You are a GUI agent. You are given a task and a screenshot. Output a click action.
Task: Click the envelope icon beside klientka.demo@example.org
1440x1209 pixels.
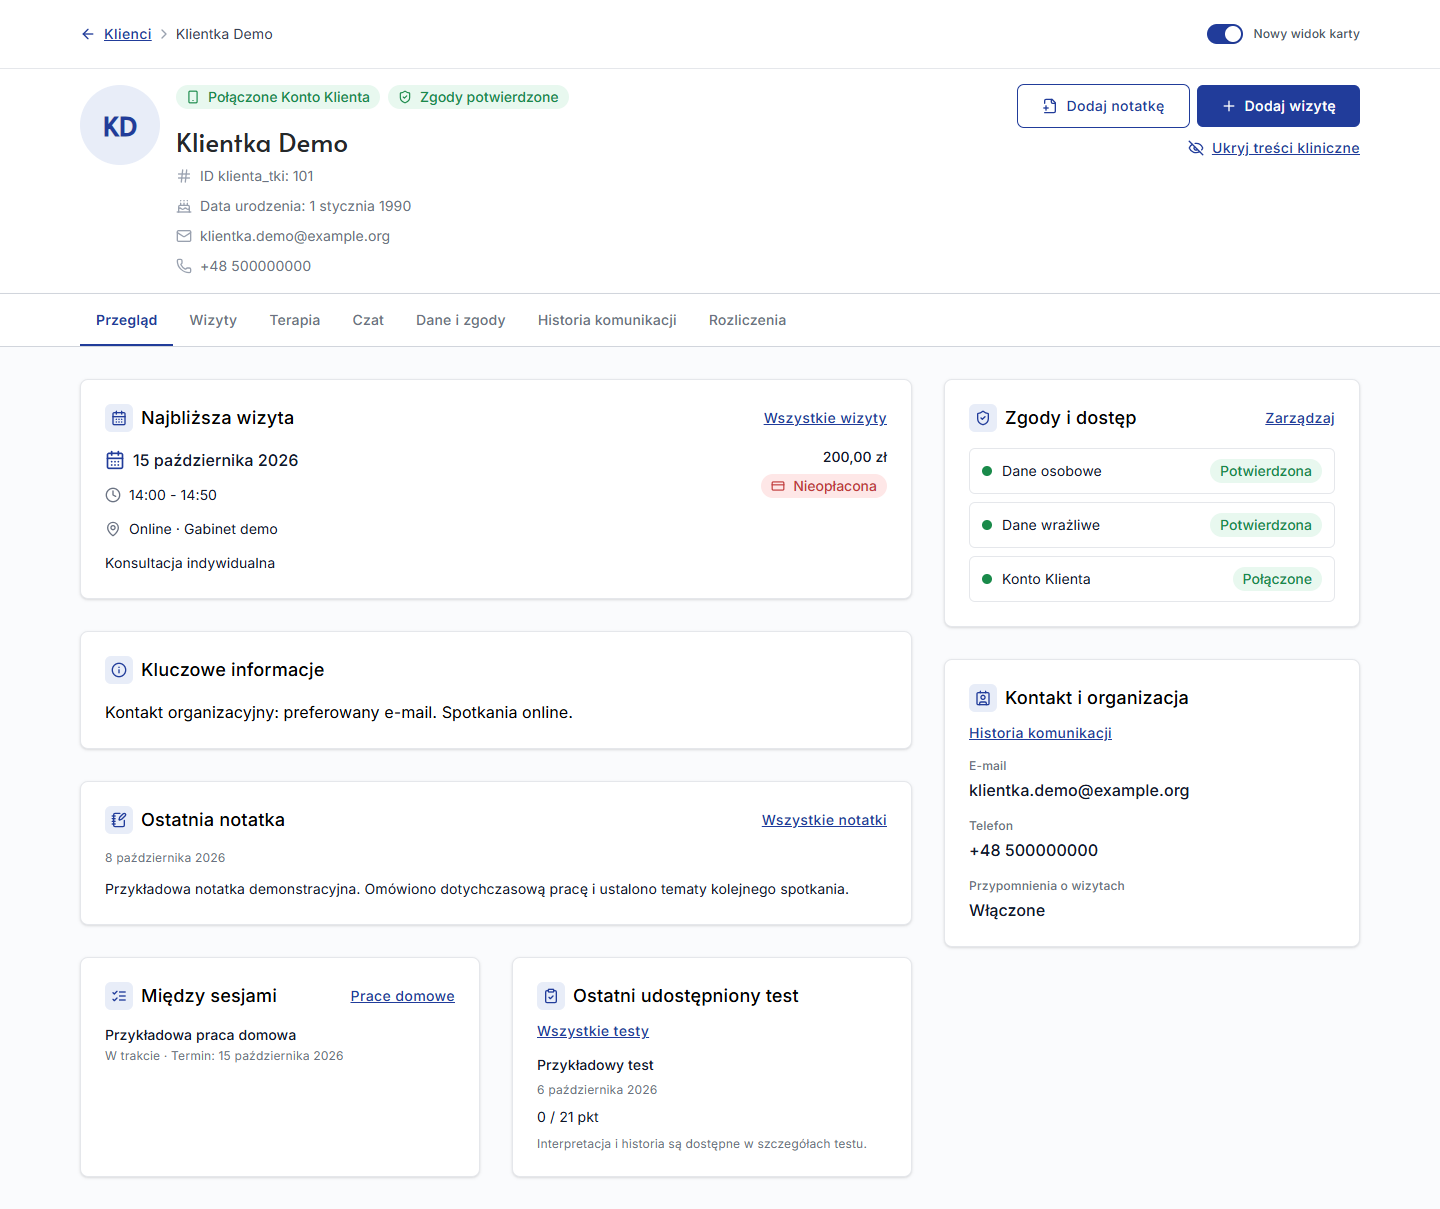click(x=184, y=236)
